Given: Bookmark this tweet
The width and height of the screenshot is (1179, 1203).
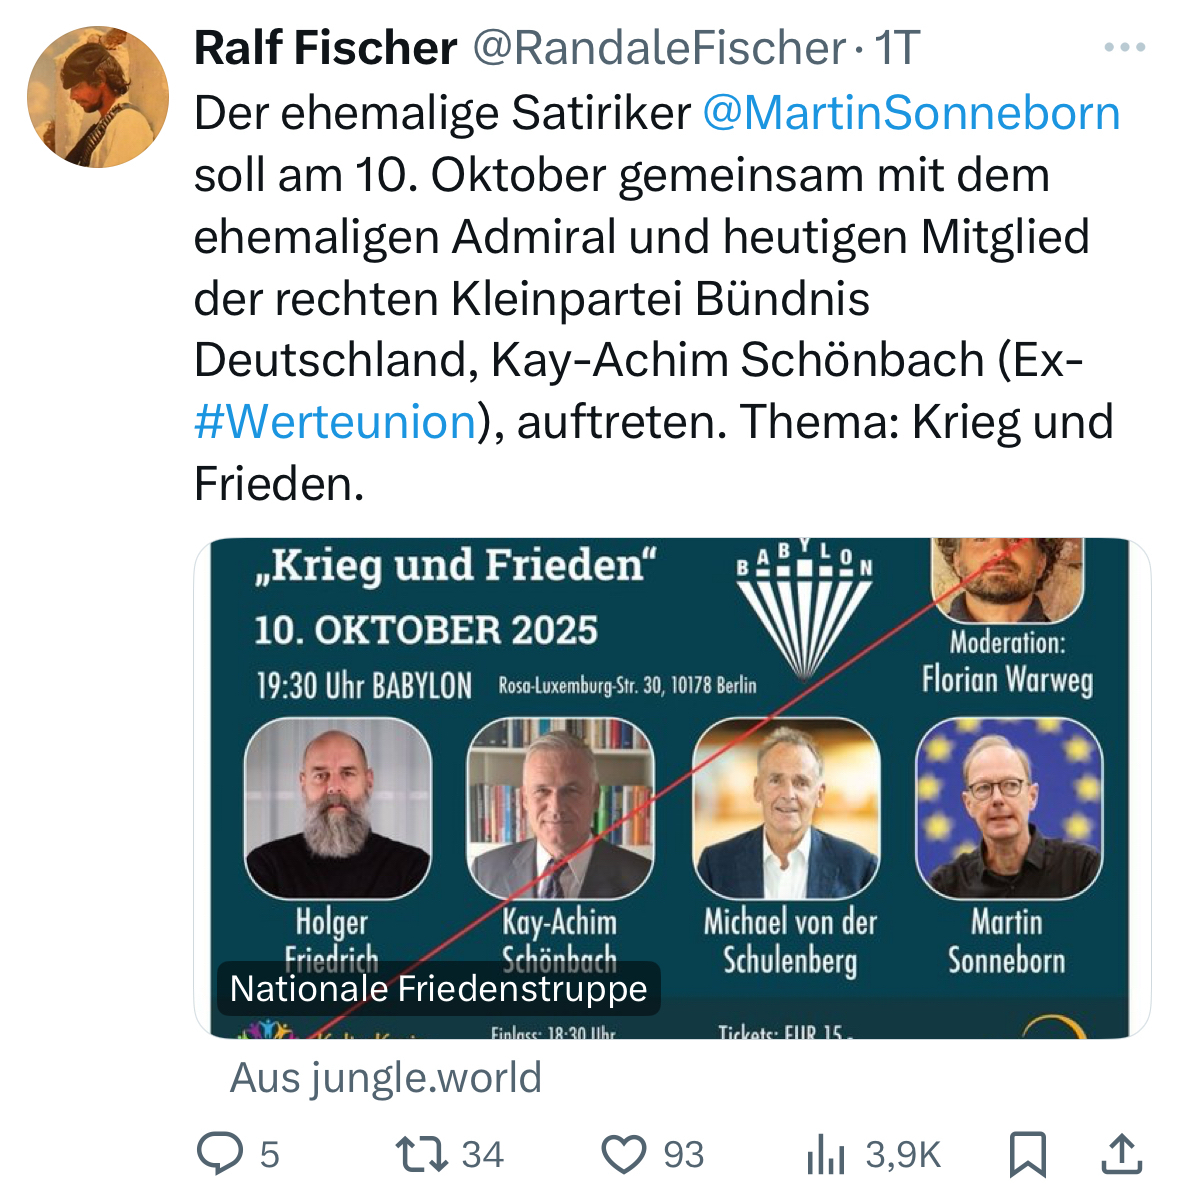Looking at the screenshot, I should pyautogui.click(x=1027, y=1154).
